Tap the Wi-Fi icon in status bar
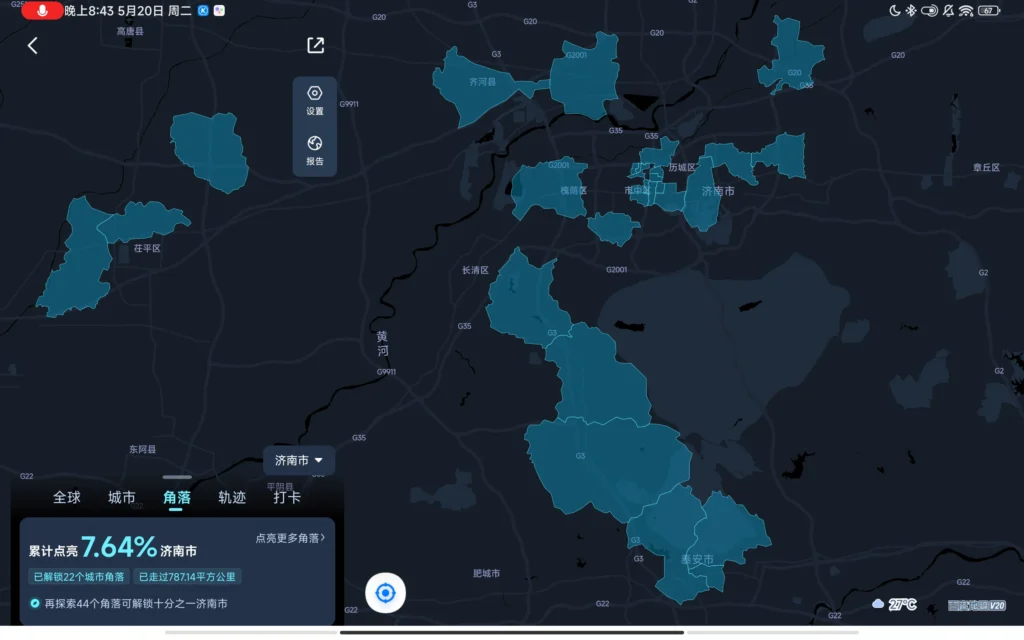The image size is (1024, 640). 965,10
